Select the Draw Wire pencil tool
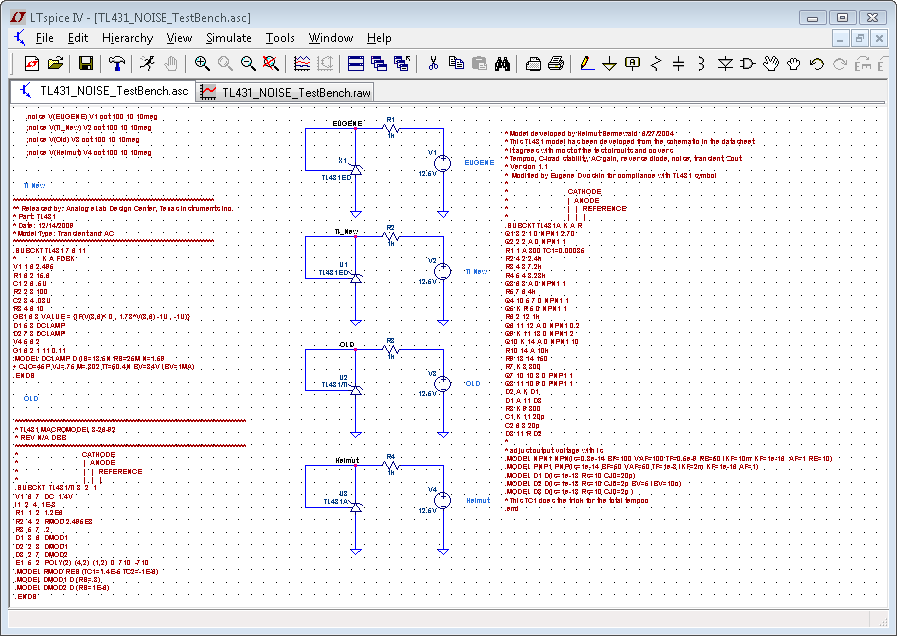The image size is (897, 636). coord(586,63)
